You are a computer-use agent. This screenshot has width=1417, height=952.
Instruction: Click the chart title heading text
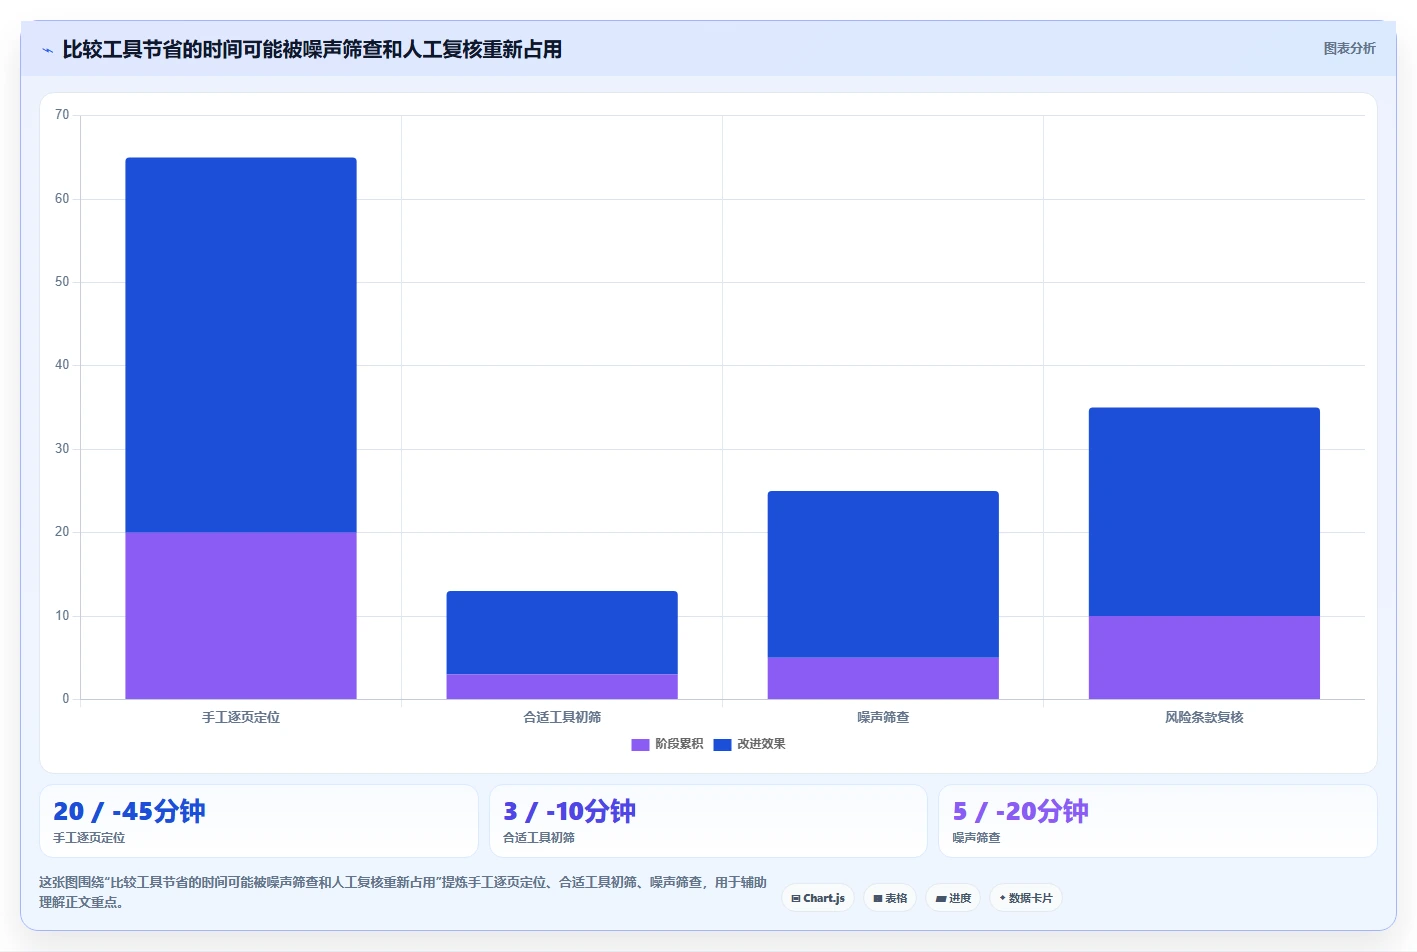tap(312, 49)
